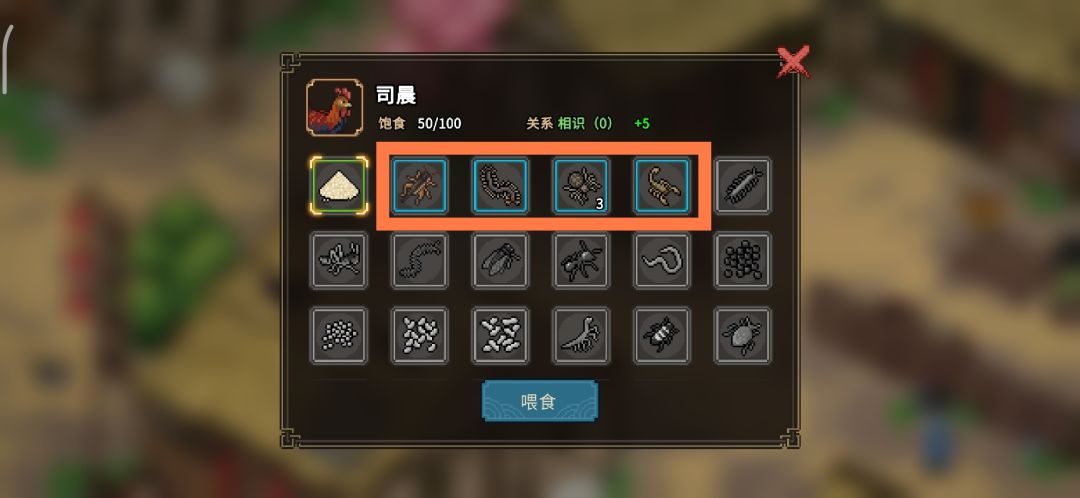Click the greyed beetle slot in the third row
This screenshot has width=1080, height=498.
(662, 335)
